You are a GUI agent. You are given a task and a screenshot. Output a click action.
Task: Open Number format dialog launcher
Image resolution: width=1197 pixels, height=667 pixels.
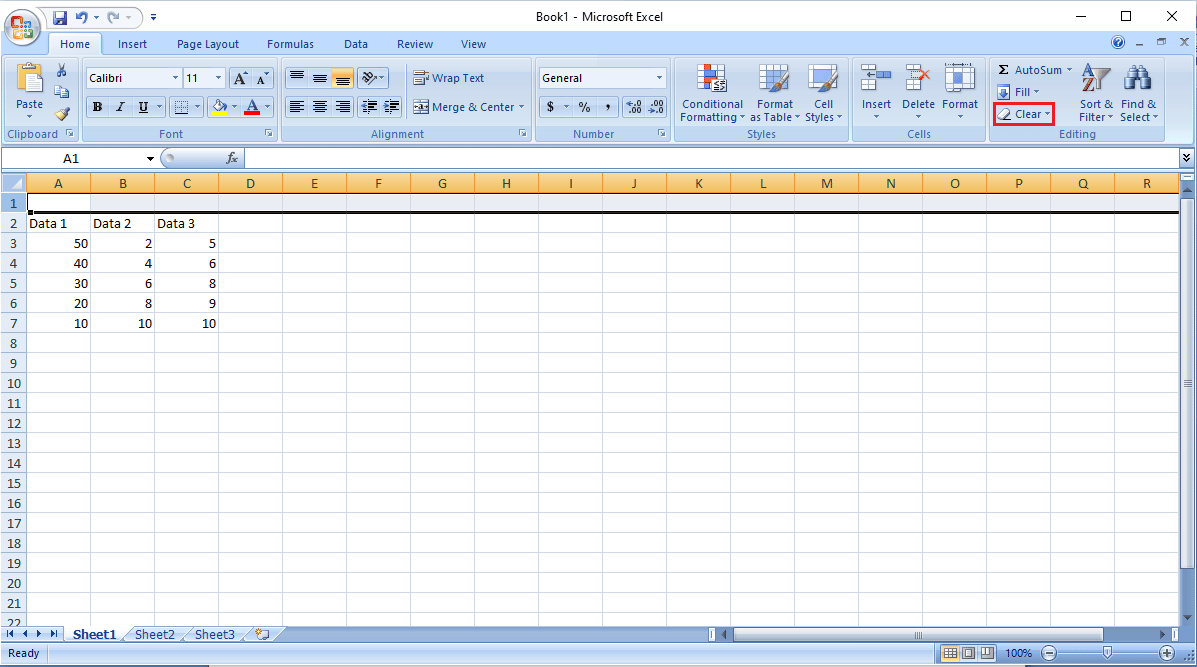click(x=662, y=134)
